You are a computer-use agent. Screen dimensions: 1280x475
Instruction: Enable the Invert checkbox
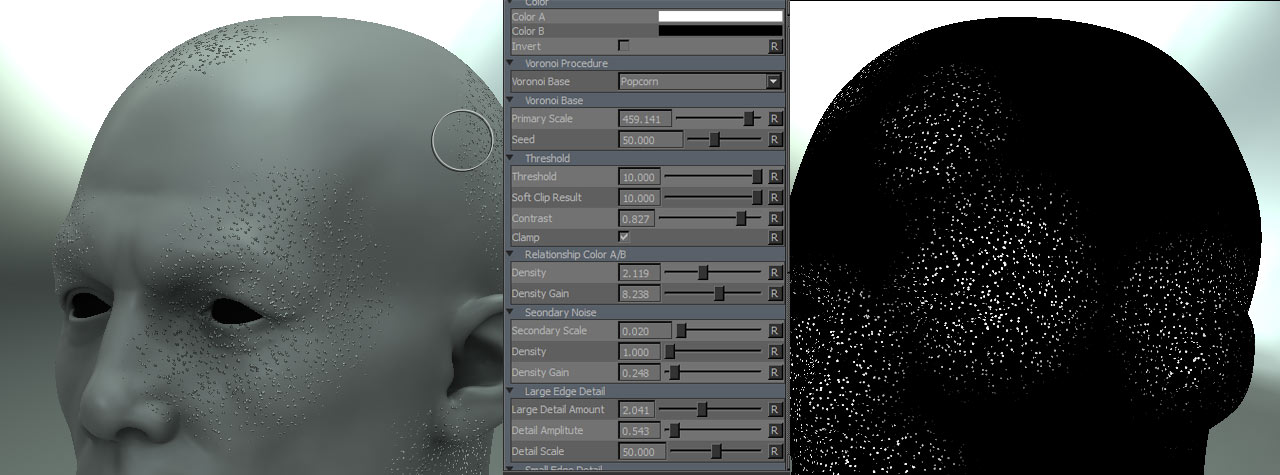624,46
